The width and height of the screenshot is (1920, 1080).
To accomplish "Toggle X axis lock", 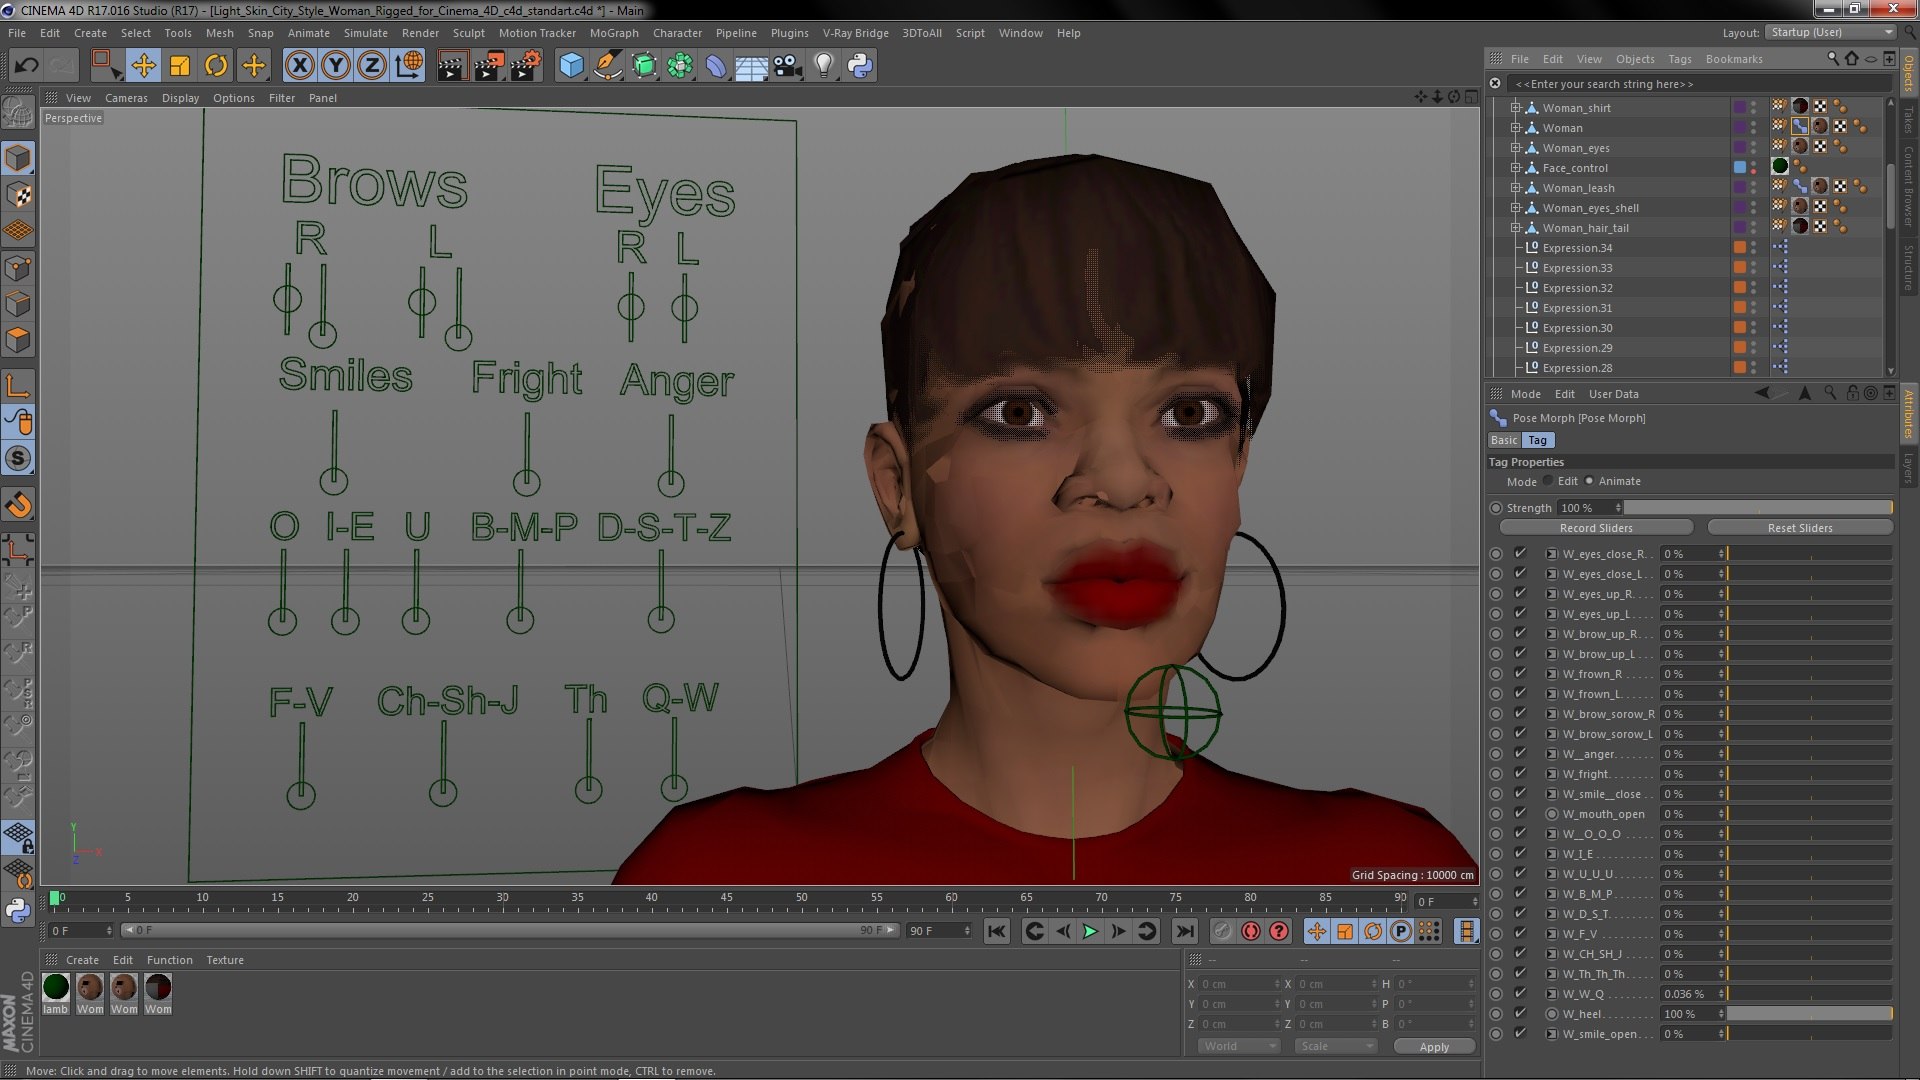I will 299,66.
